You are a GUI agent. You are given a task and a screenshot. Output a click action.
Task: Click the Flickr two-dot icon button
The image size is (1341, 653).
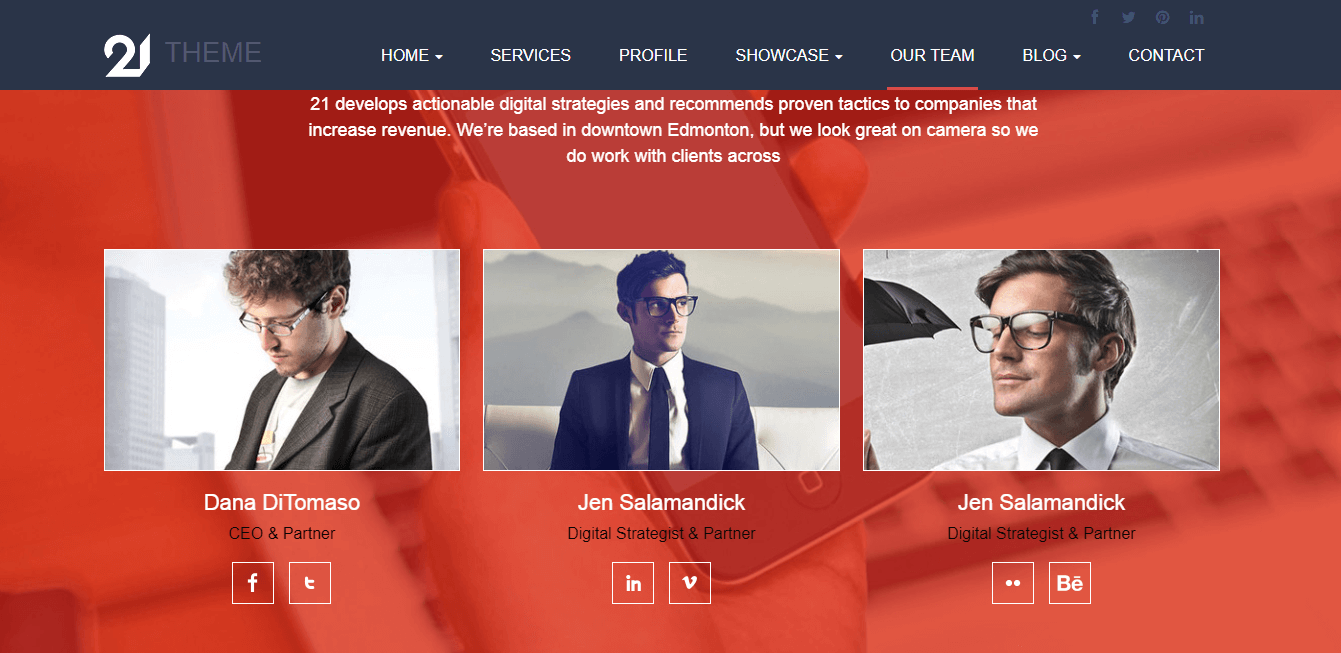tap(1013, 583)
